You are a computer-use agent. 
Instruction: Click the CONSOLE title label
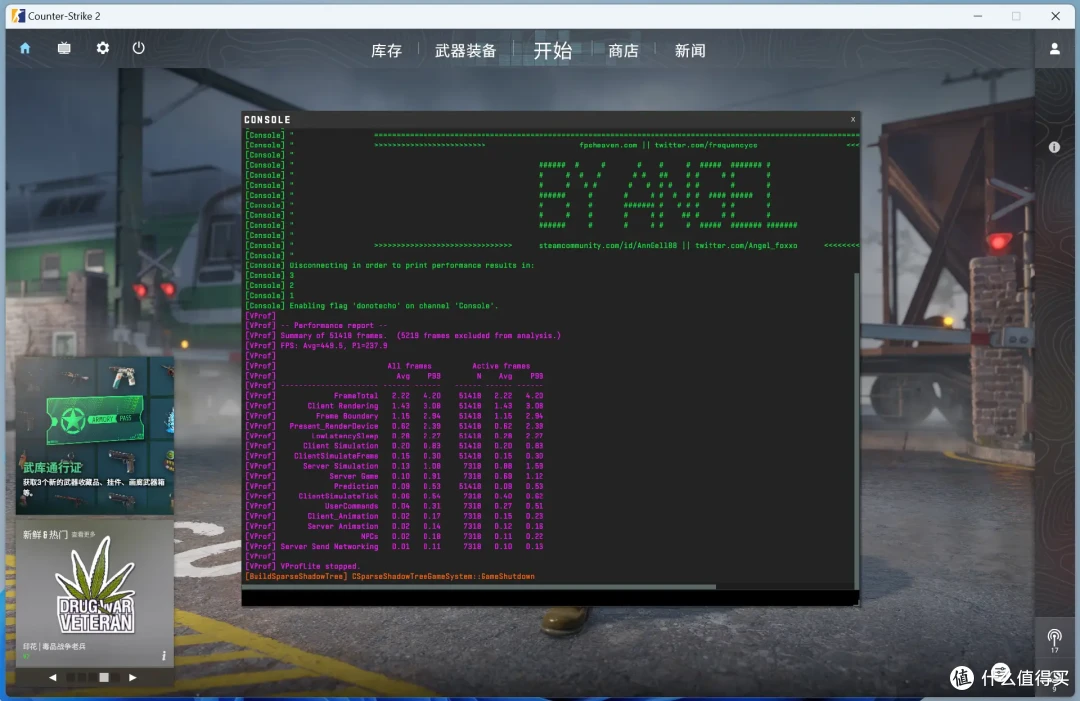pyautogui.click(x=267, y=120)
